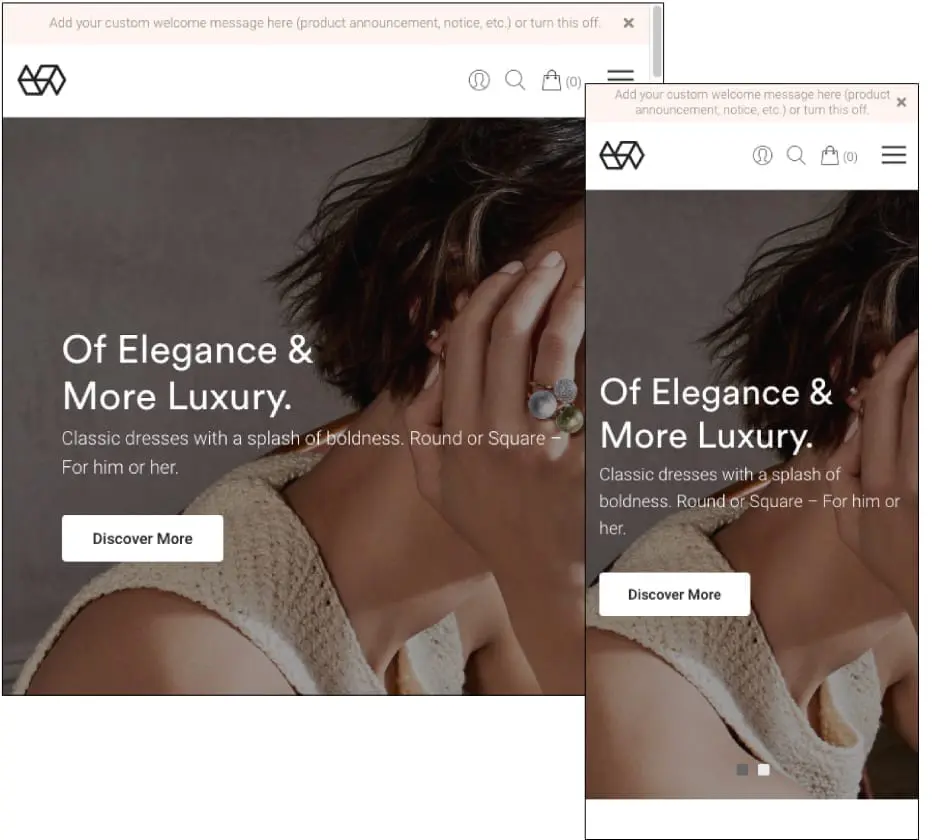
Task: Click the 'Of Elegance & More Luxury.' heading in the tablet window
Action: pyautogui.click(x=188, y=373)
